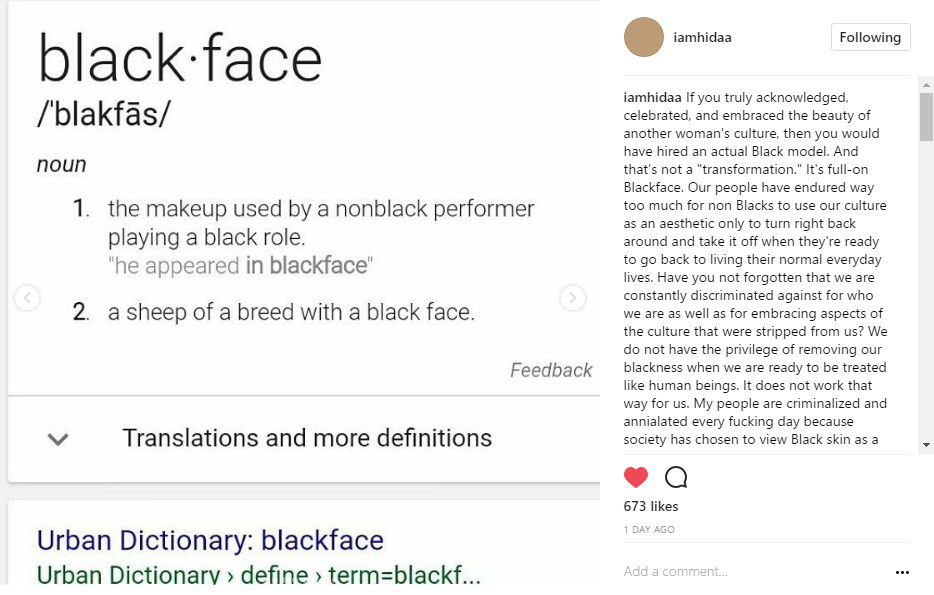Image resolution: width=934 pixels, height=595 pixels.
Task: Open the three-dots more options menu
Action: (x=902, y=572)
